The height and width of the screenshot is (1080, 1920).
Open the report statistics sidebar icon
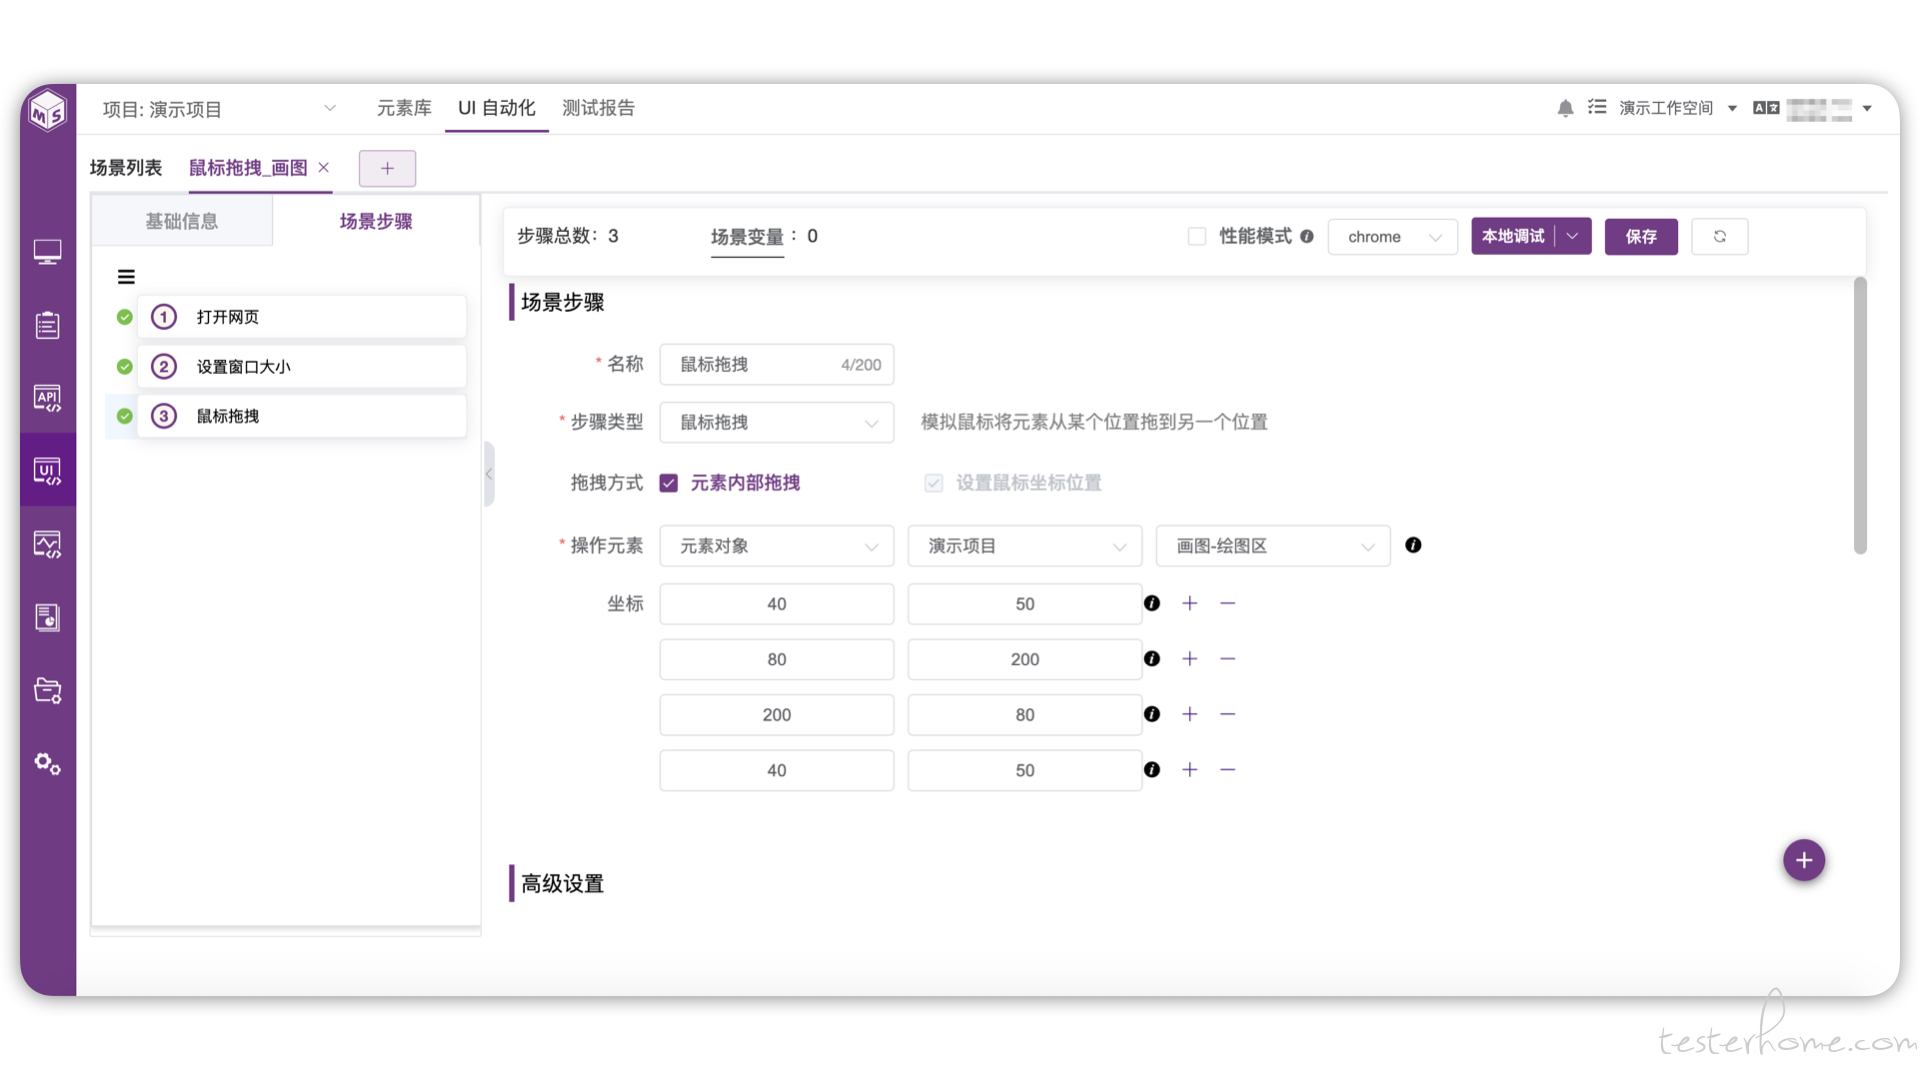[47, 617]
